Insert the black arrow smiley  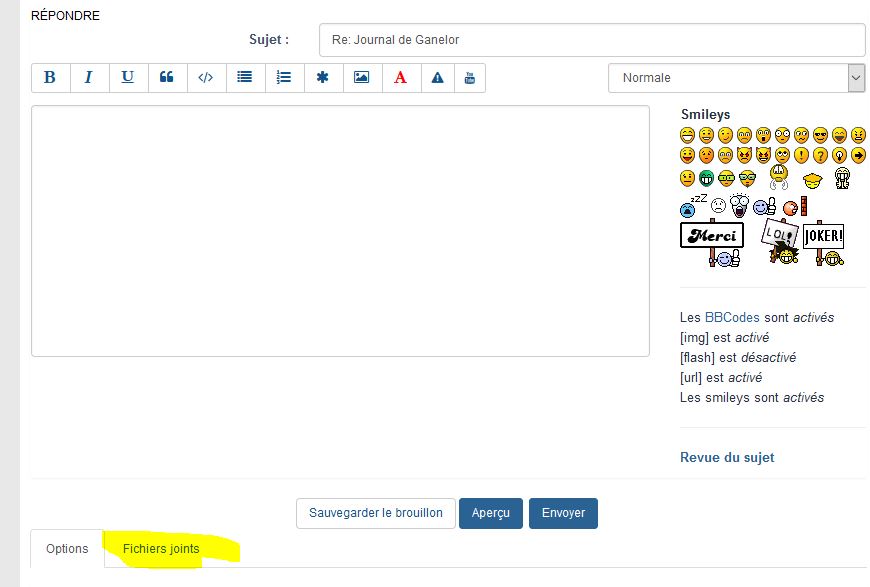pyautogui.click(x=858, y=155)
